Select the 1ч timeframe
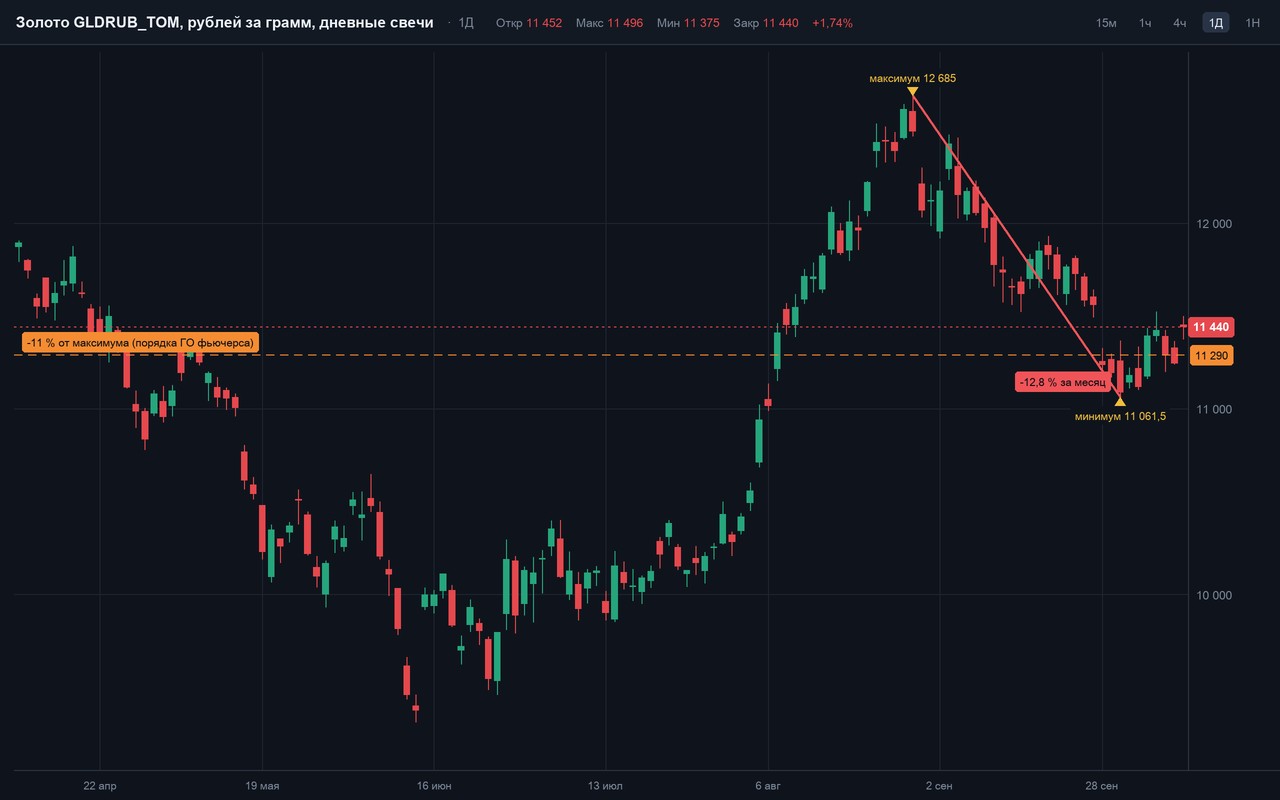Screen dimensions: 1280x800 click(1145, 23)
